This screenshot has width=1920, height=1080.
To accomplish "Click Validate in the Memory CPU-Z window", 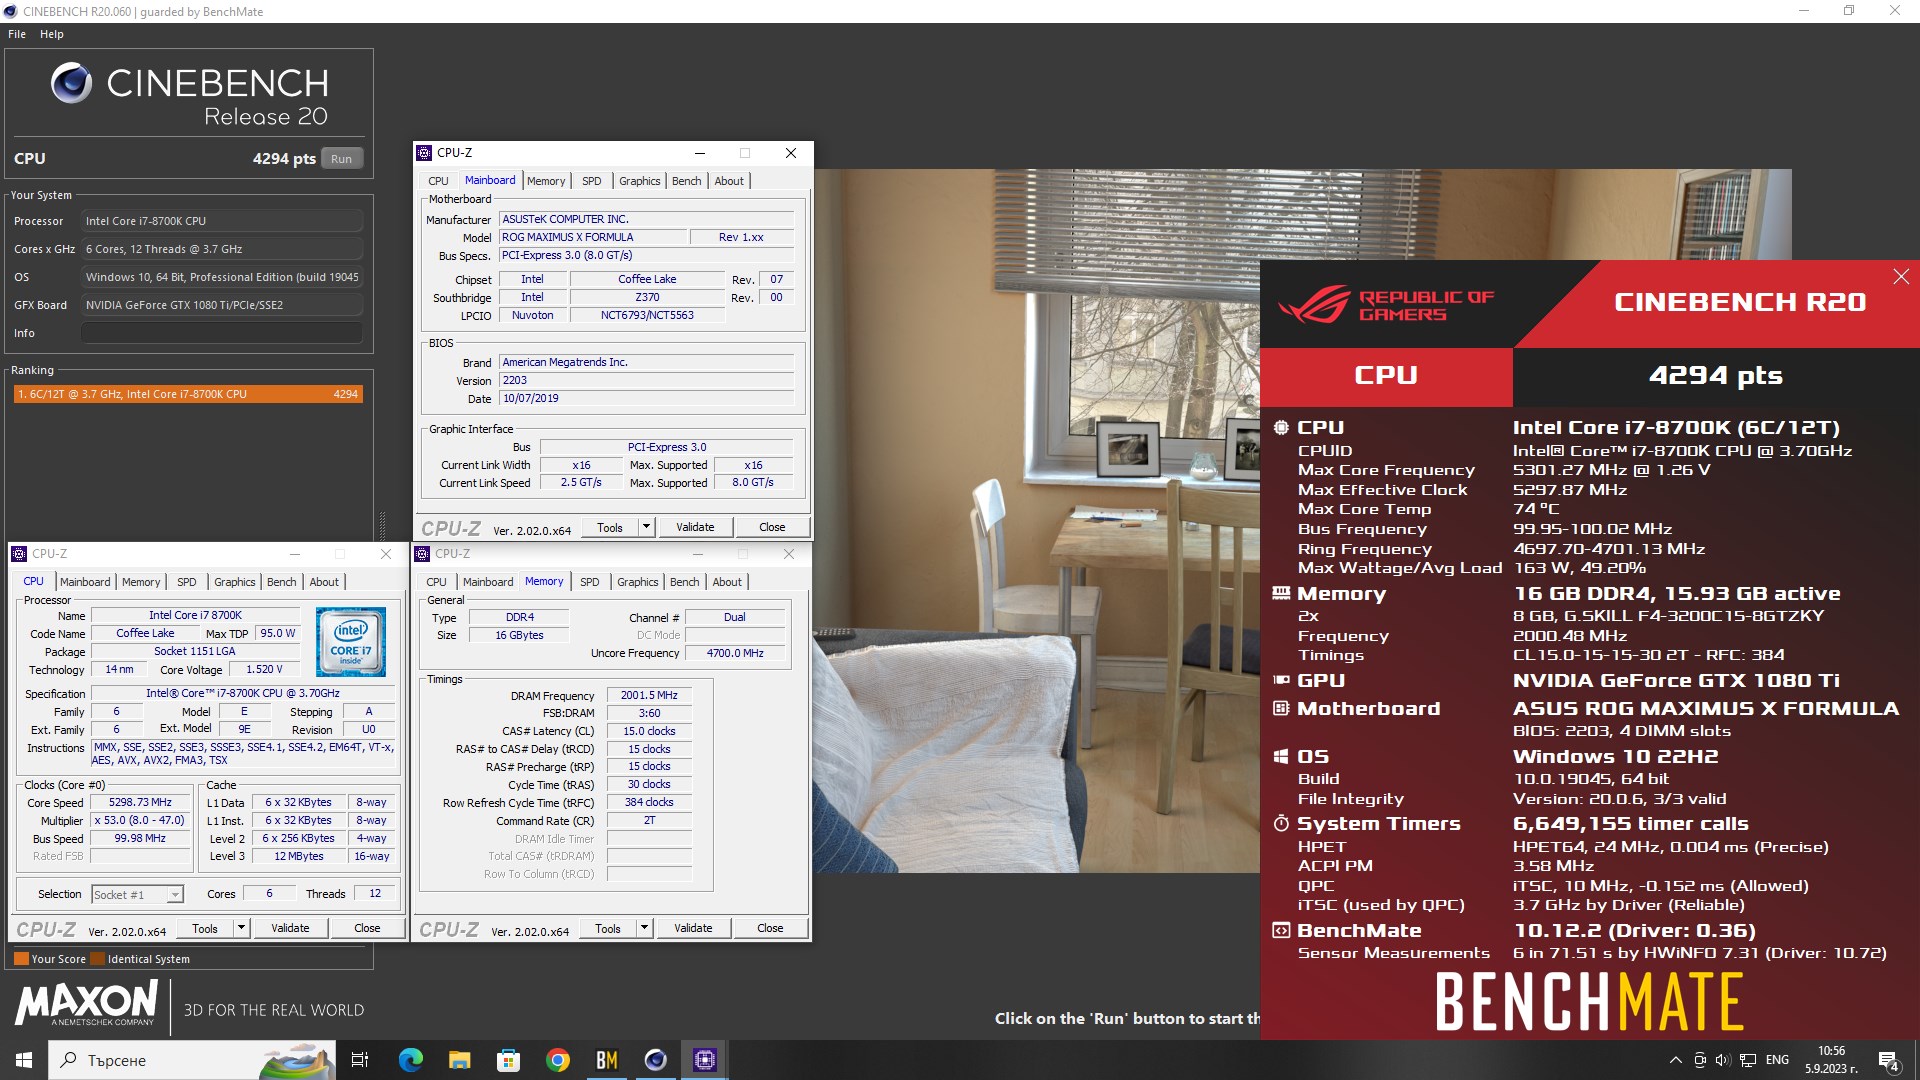I will tap(693, 928).
